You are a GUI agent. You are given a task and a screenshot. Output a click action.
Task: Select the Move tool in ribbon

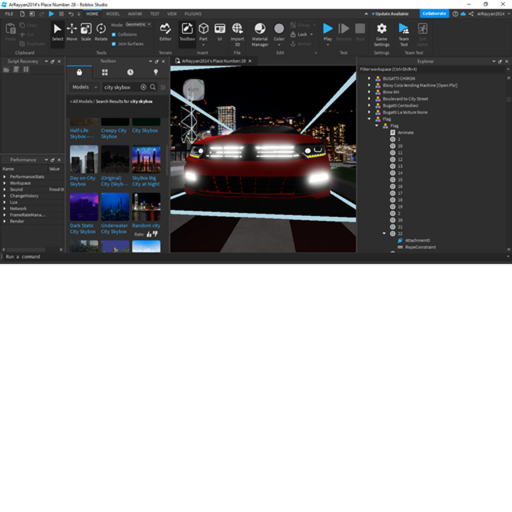click(x=72, y=32)
